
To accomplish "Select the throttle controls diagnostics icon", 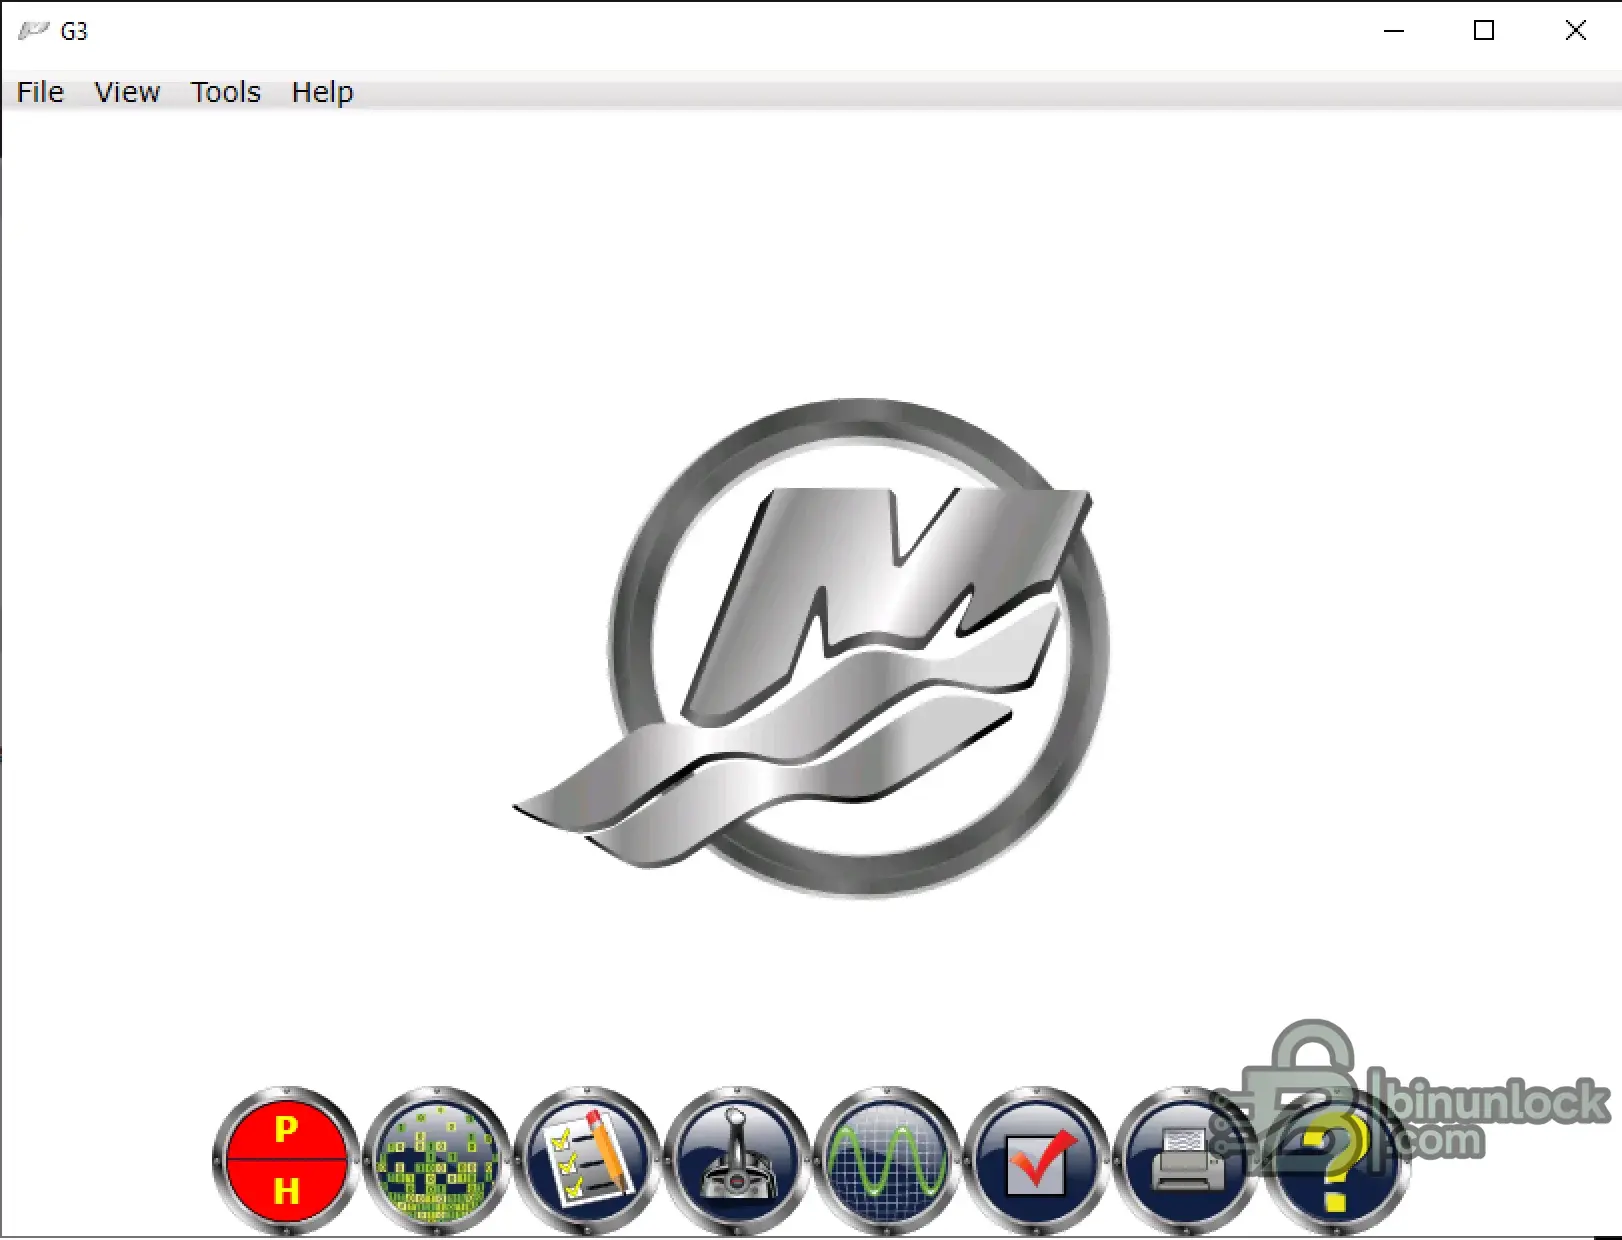I will (738, 1165).
